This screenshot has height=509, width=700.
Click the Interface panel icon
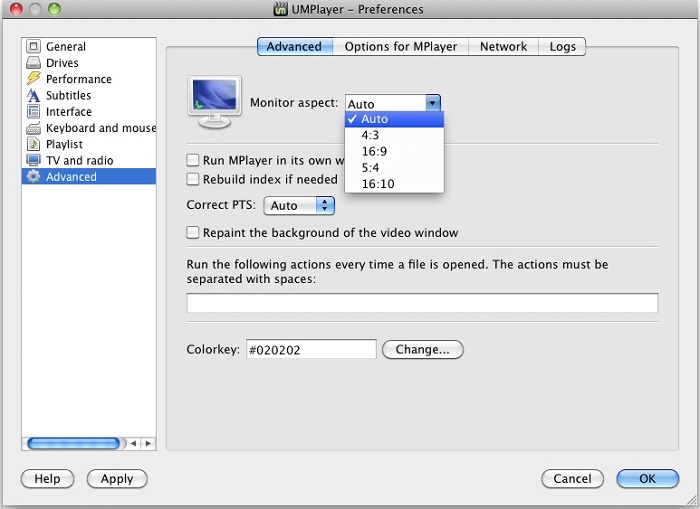tap(33, 111)
